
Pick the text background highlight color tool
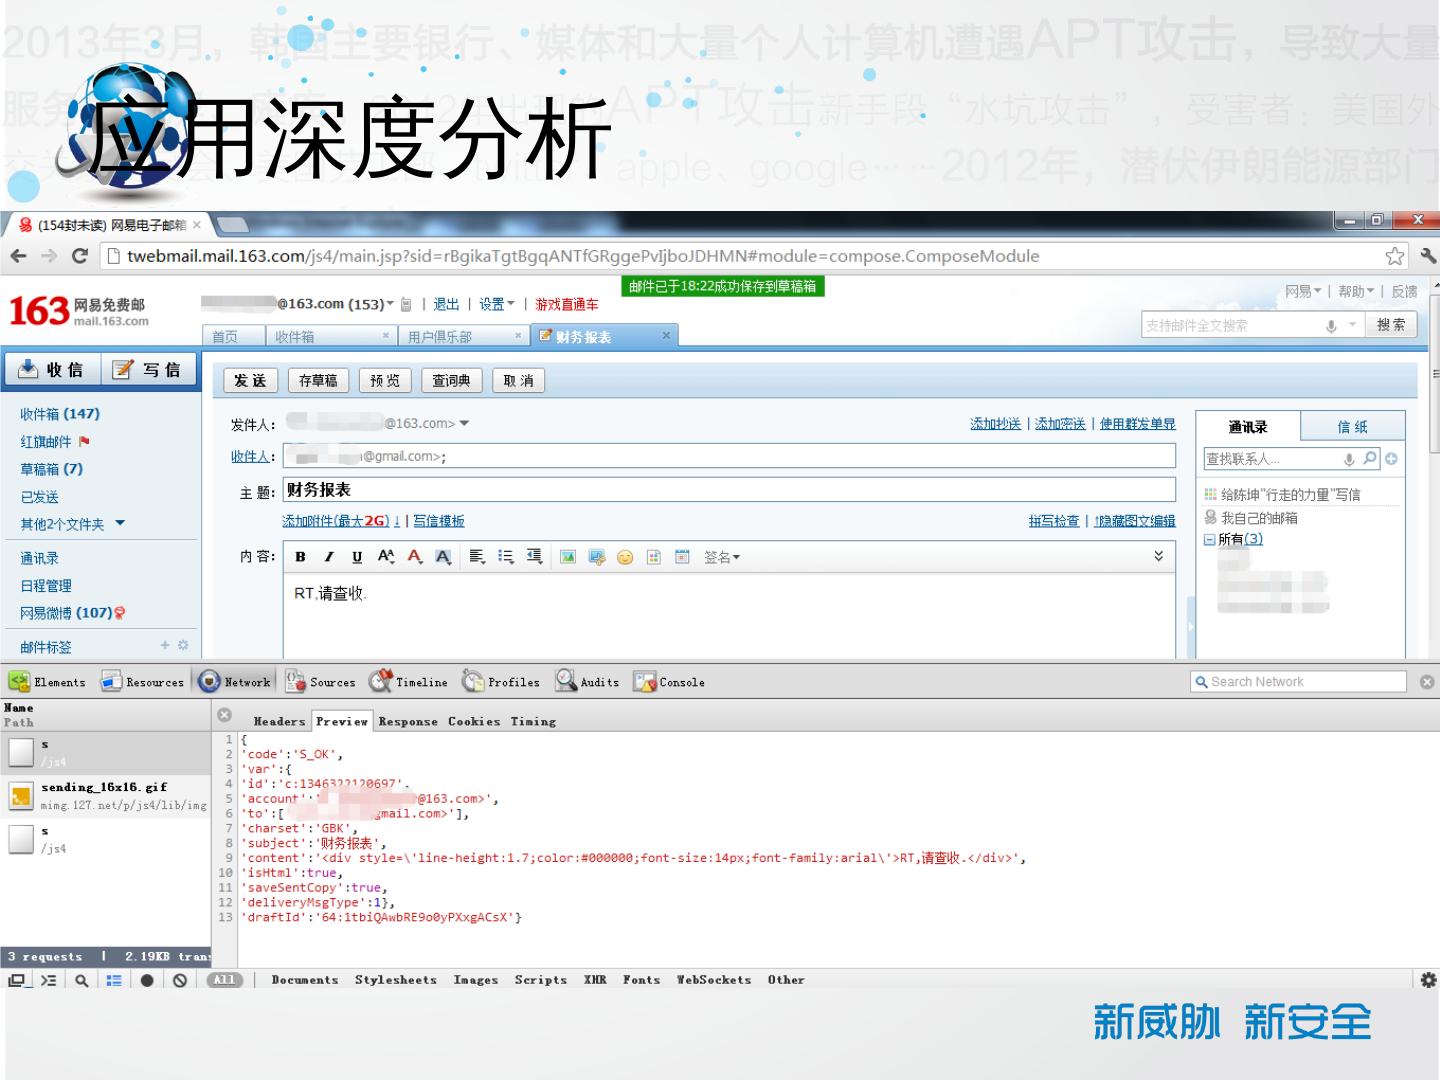tap(444, 557)
